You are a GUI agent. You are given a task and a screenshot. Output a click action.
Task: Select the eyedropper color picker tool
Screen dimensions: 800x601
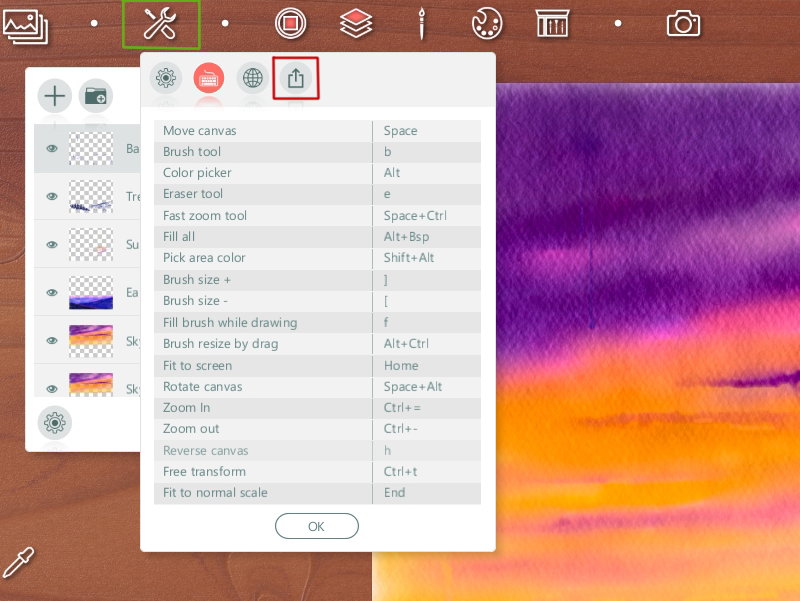click(x=18, y=562)
